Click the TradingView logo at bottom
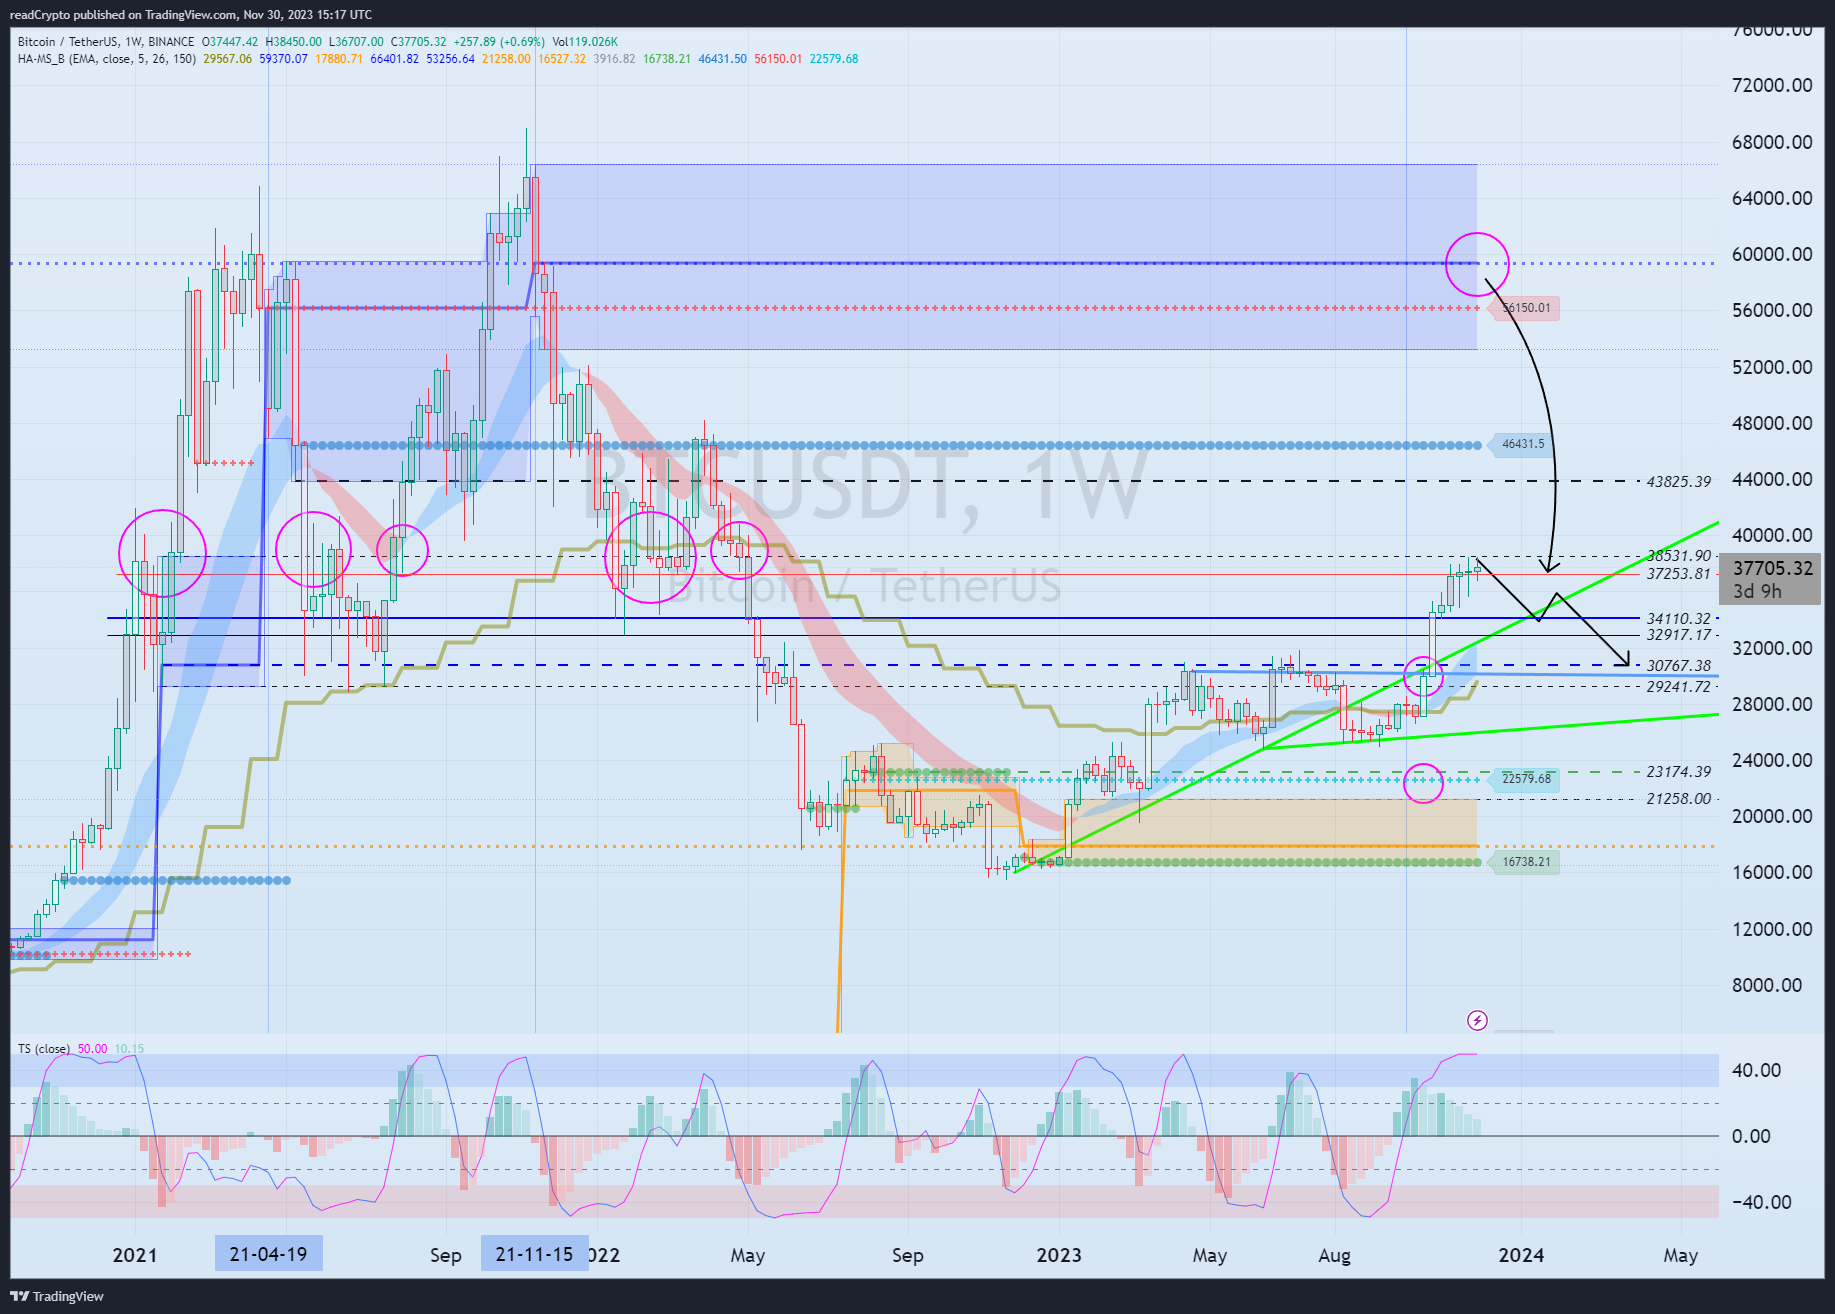The width and height of the screenshot is (1835, 1314). click(x=57, y=1296)
